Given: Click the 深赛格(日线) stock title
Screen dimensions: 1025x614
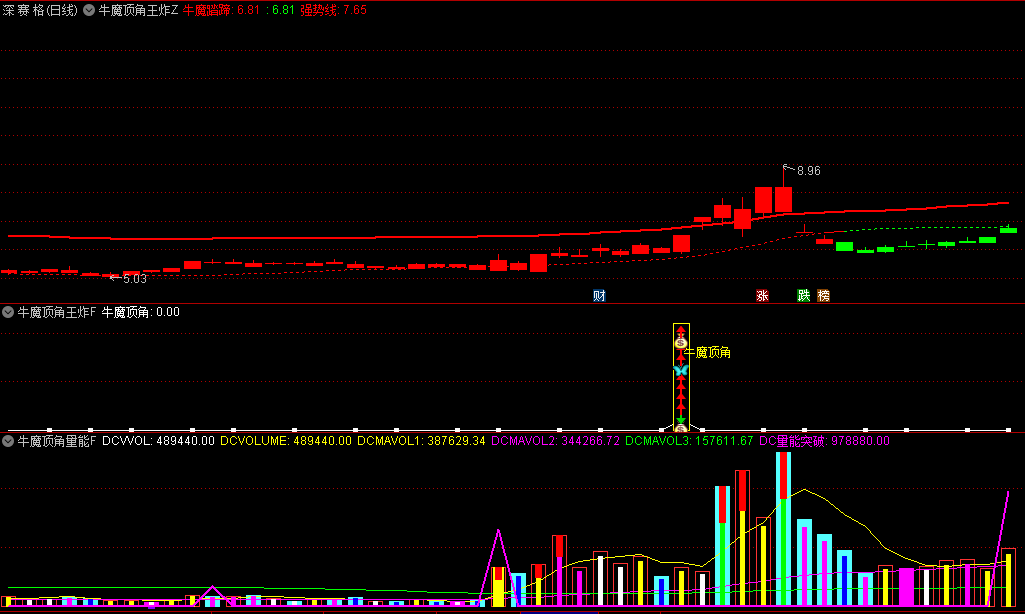Looking at the screenshot, I should tap(40, 10).
